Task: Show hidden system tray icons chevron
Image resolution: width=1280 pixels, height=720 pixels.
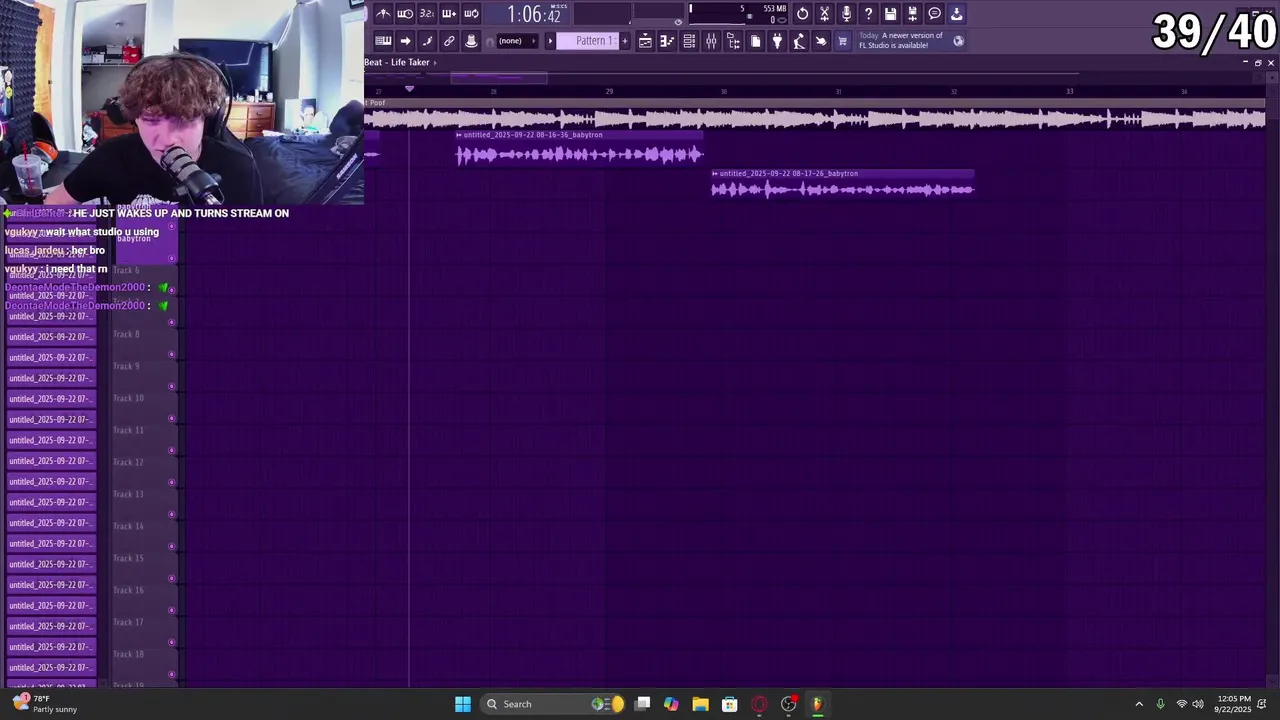Action: pos(1139,704)
